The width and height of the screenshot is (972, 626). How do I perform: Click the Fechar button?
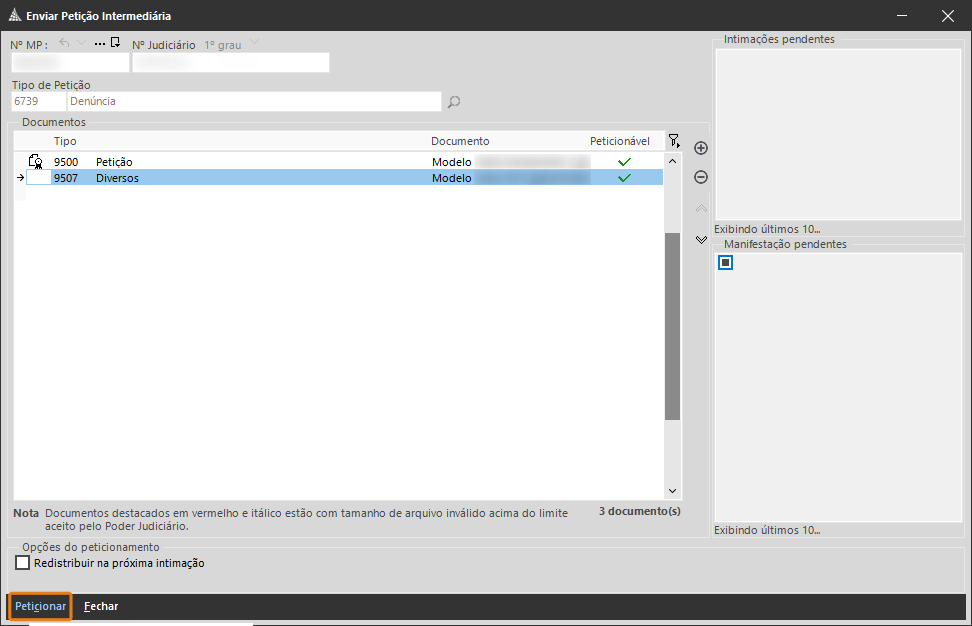click(x=101, y=606)
